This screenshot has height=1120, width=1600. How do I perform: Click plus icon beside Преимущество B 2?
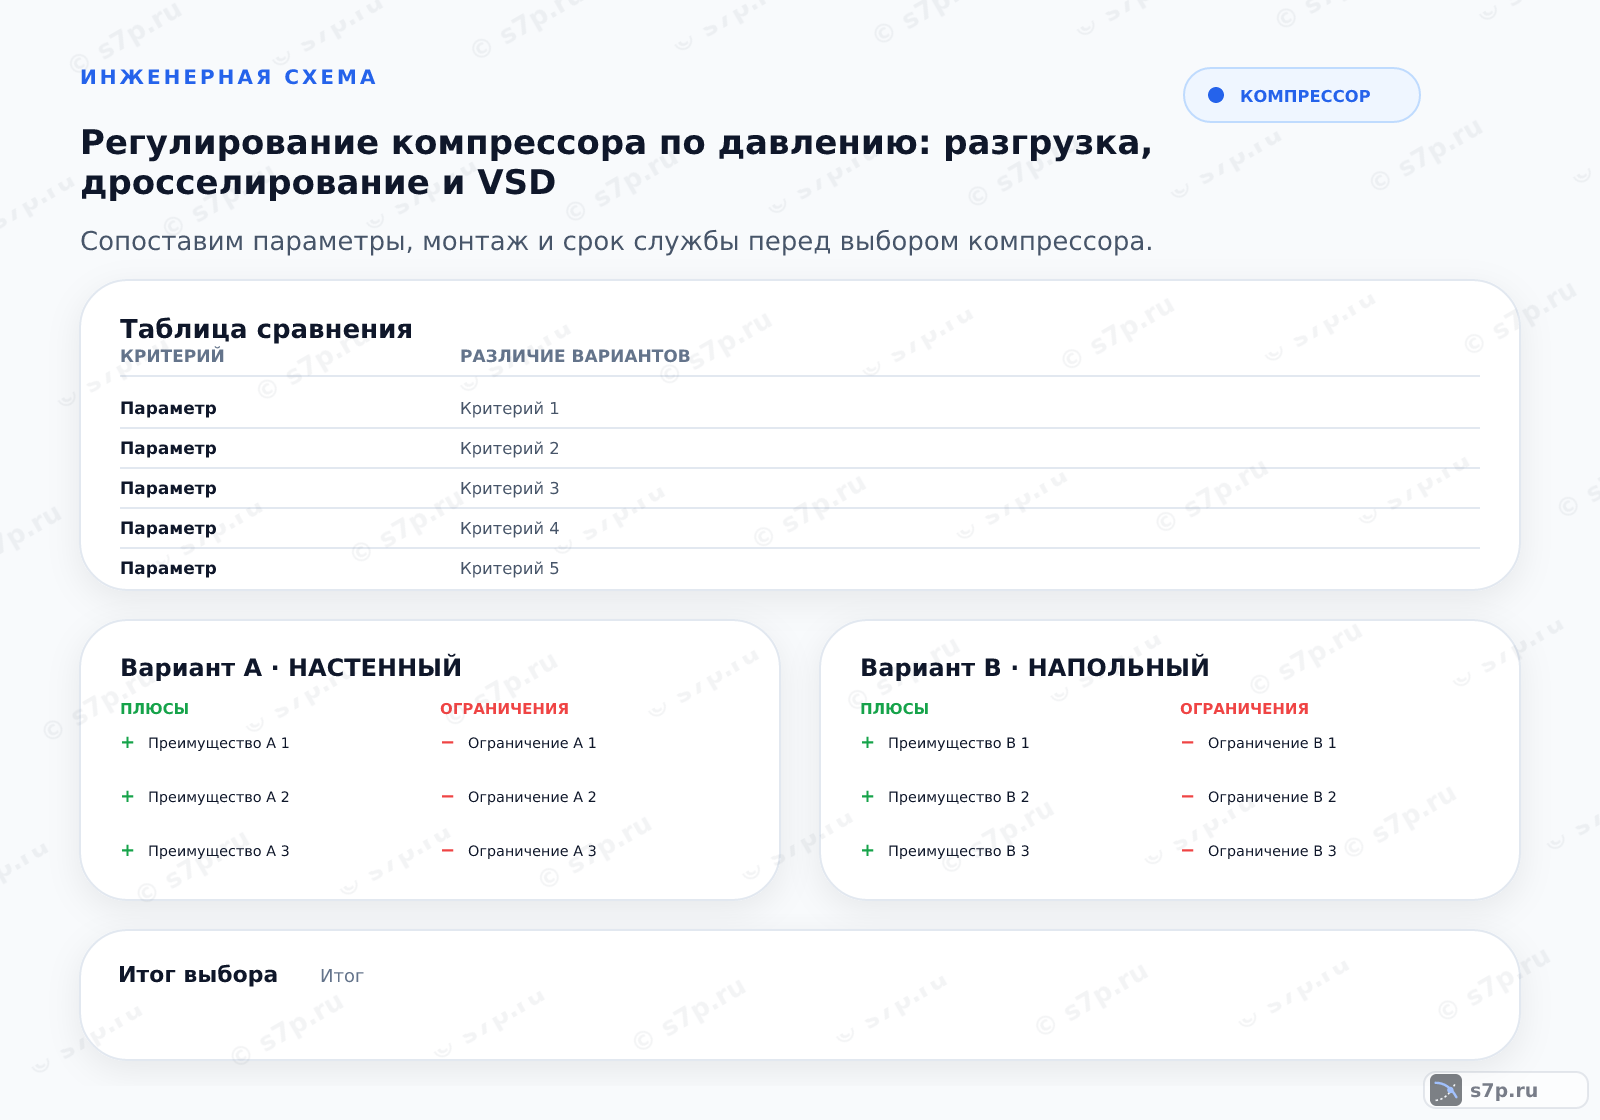point(867,796)
